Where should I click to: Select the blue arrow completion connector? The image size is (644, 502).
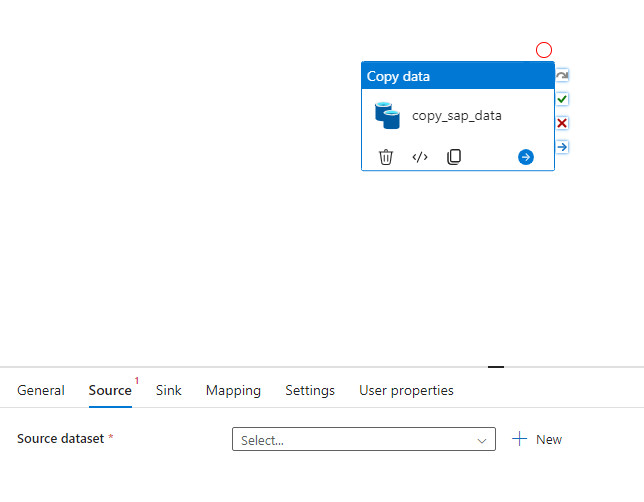(x=562, y=147)
